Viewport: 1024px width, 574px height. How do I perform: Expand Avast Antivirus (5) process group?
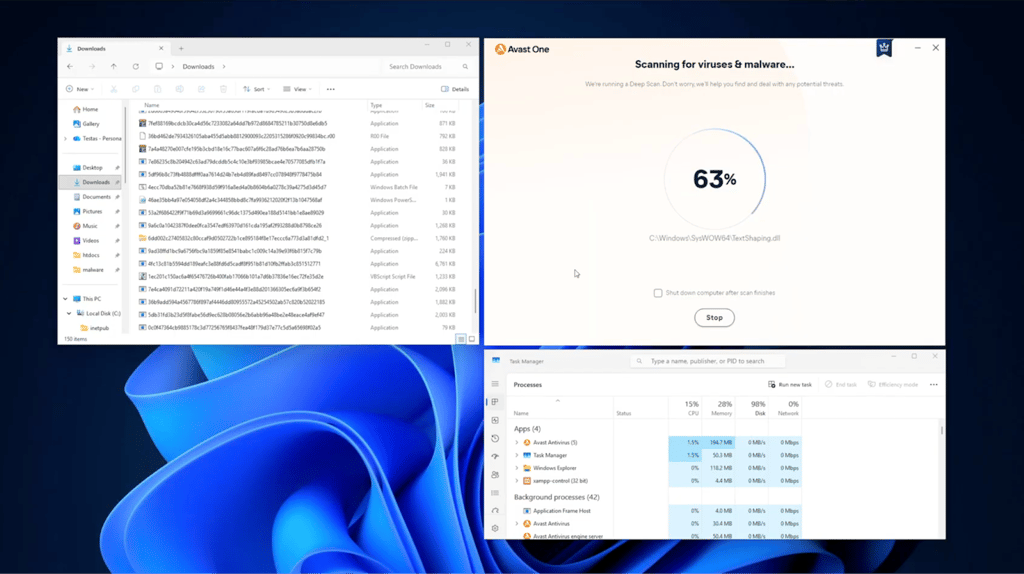pos(517,443)
